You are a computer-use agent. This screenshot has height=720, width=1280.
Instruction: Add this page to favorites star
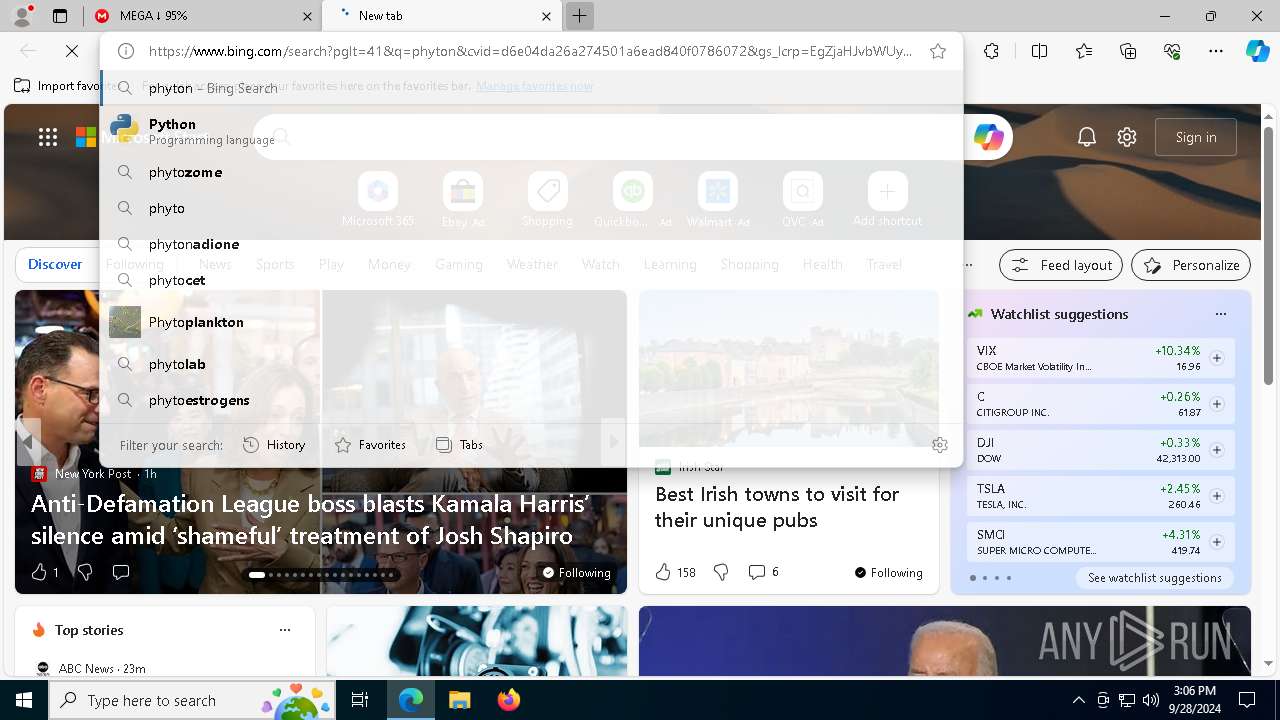[x=938, y=51]
